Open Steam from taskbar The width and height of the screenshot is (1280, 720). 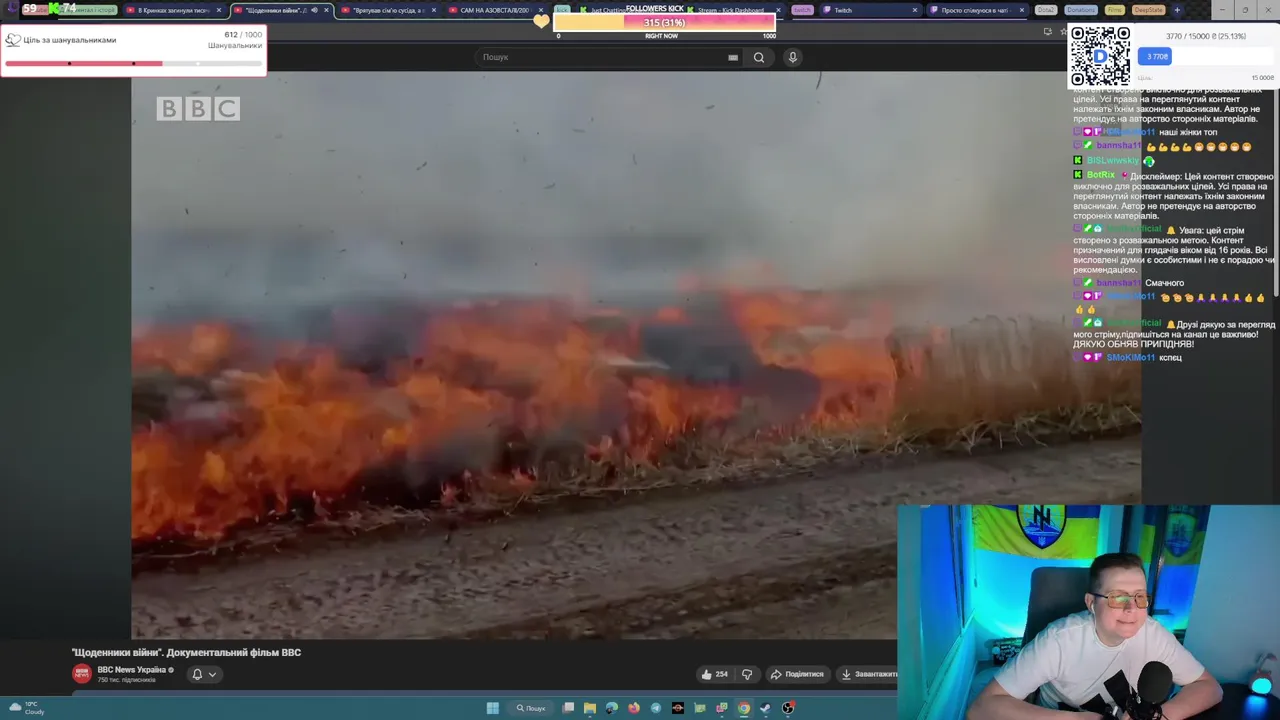click(766, 708)
